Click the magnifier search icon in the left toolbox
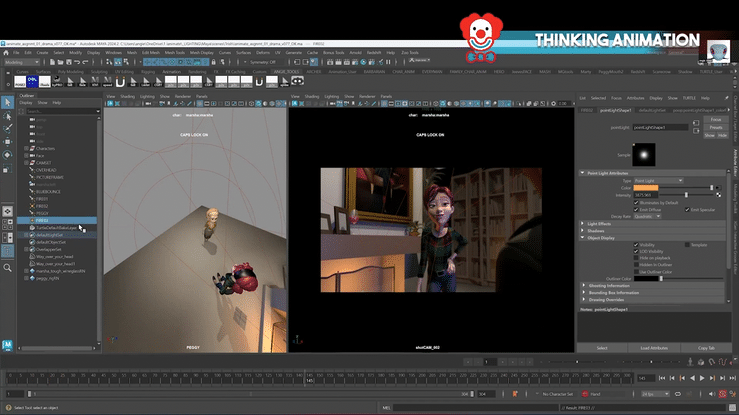 (8, 268)
